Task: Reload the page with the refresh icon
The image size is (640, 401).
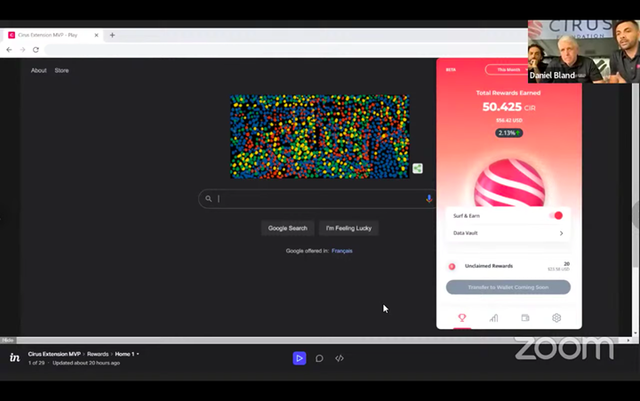Action: pos(36,49)
